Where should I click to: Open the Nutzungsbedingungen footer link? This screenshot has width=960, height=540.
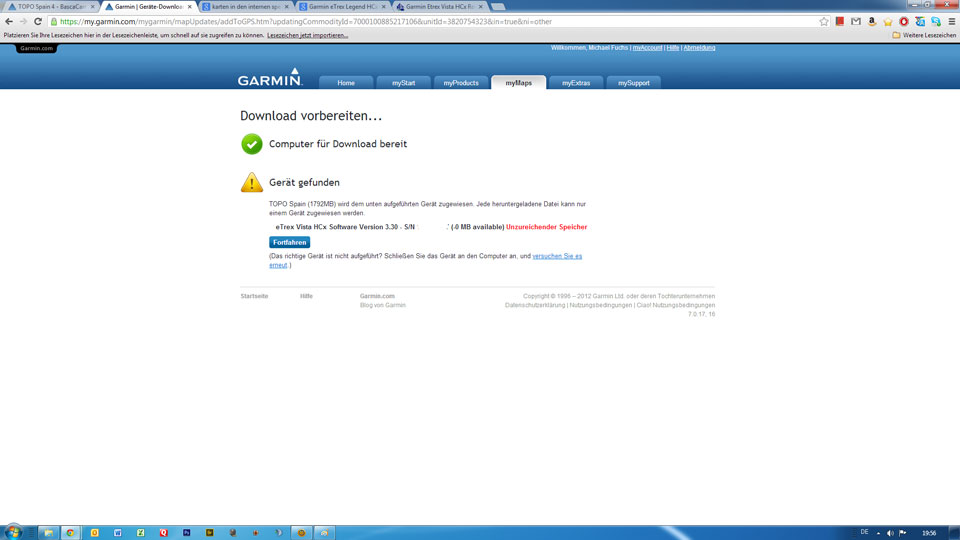601,306
